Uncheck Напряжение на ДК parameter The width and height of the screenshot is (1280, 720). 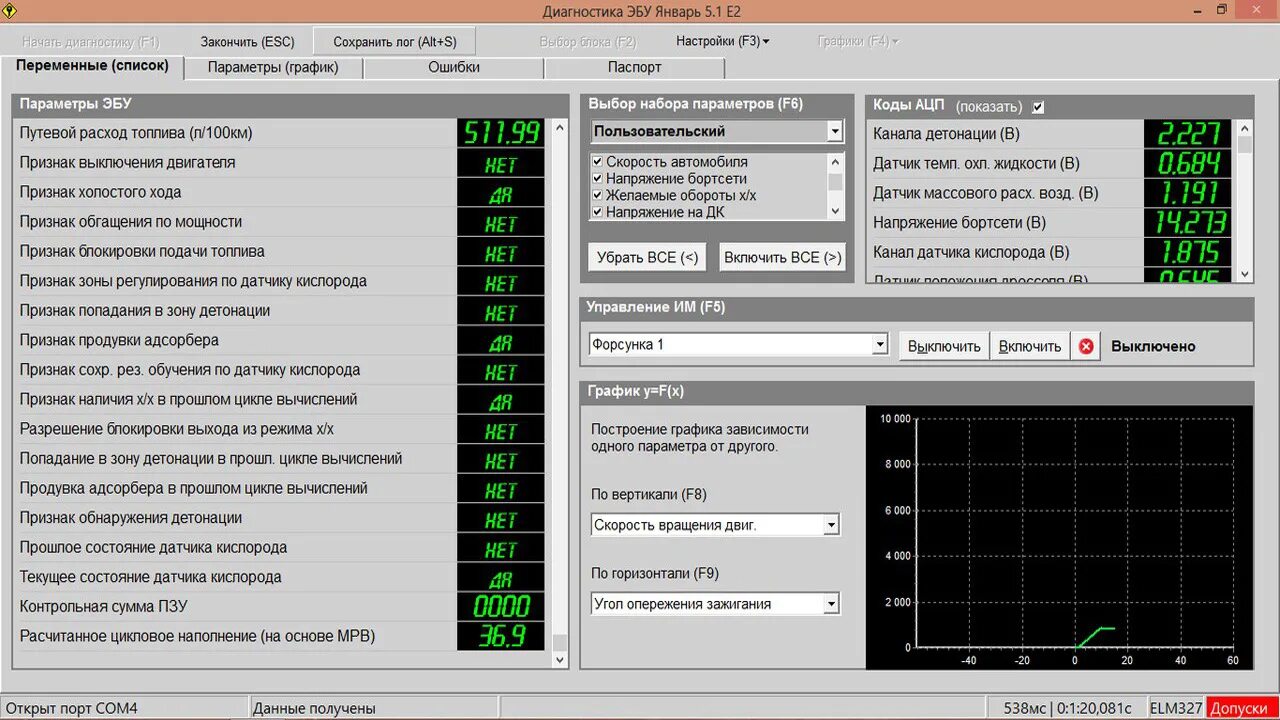(x=597, y=212)
